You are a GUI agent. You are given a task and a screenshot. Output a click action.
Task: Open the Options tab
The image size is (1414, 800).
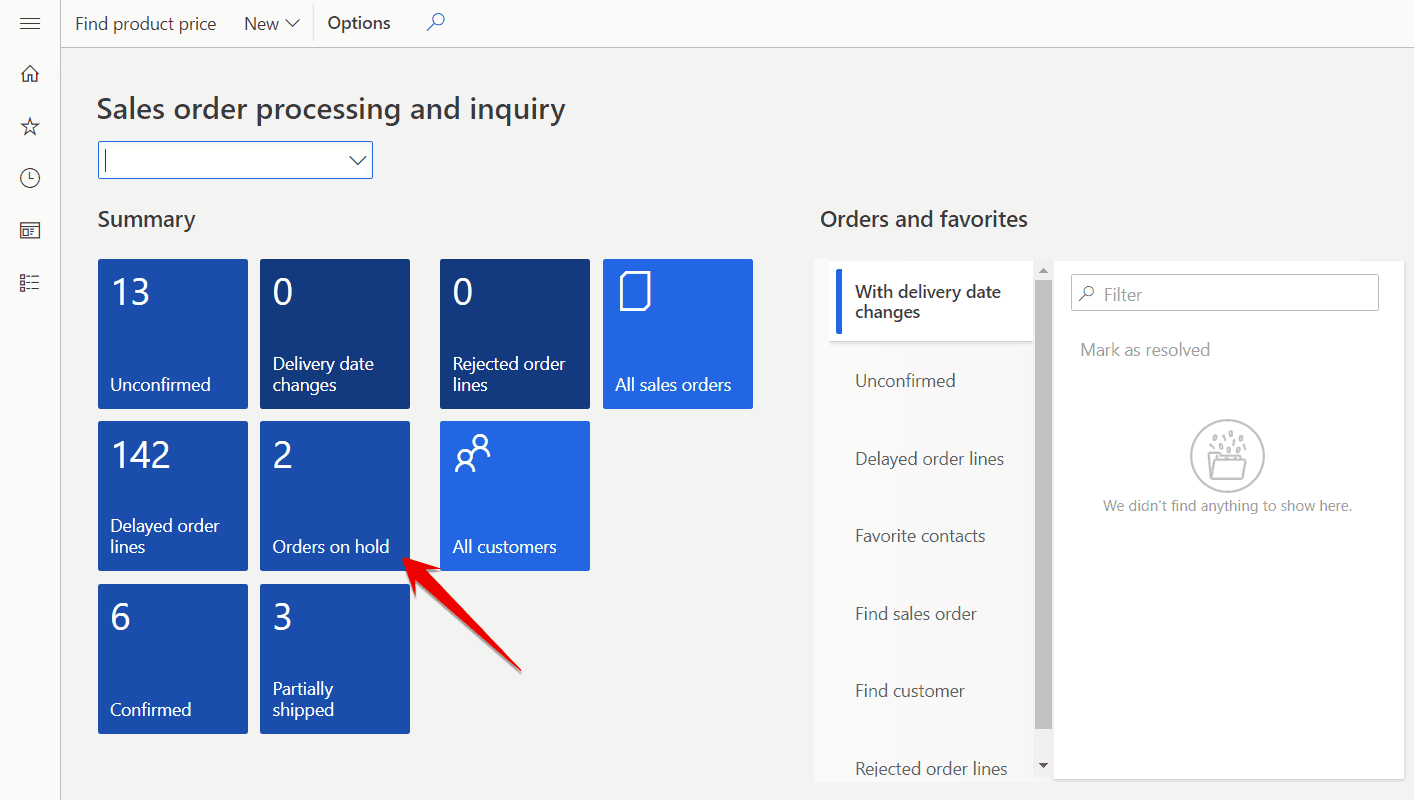(x=359, y=23)
